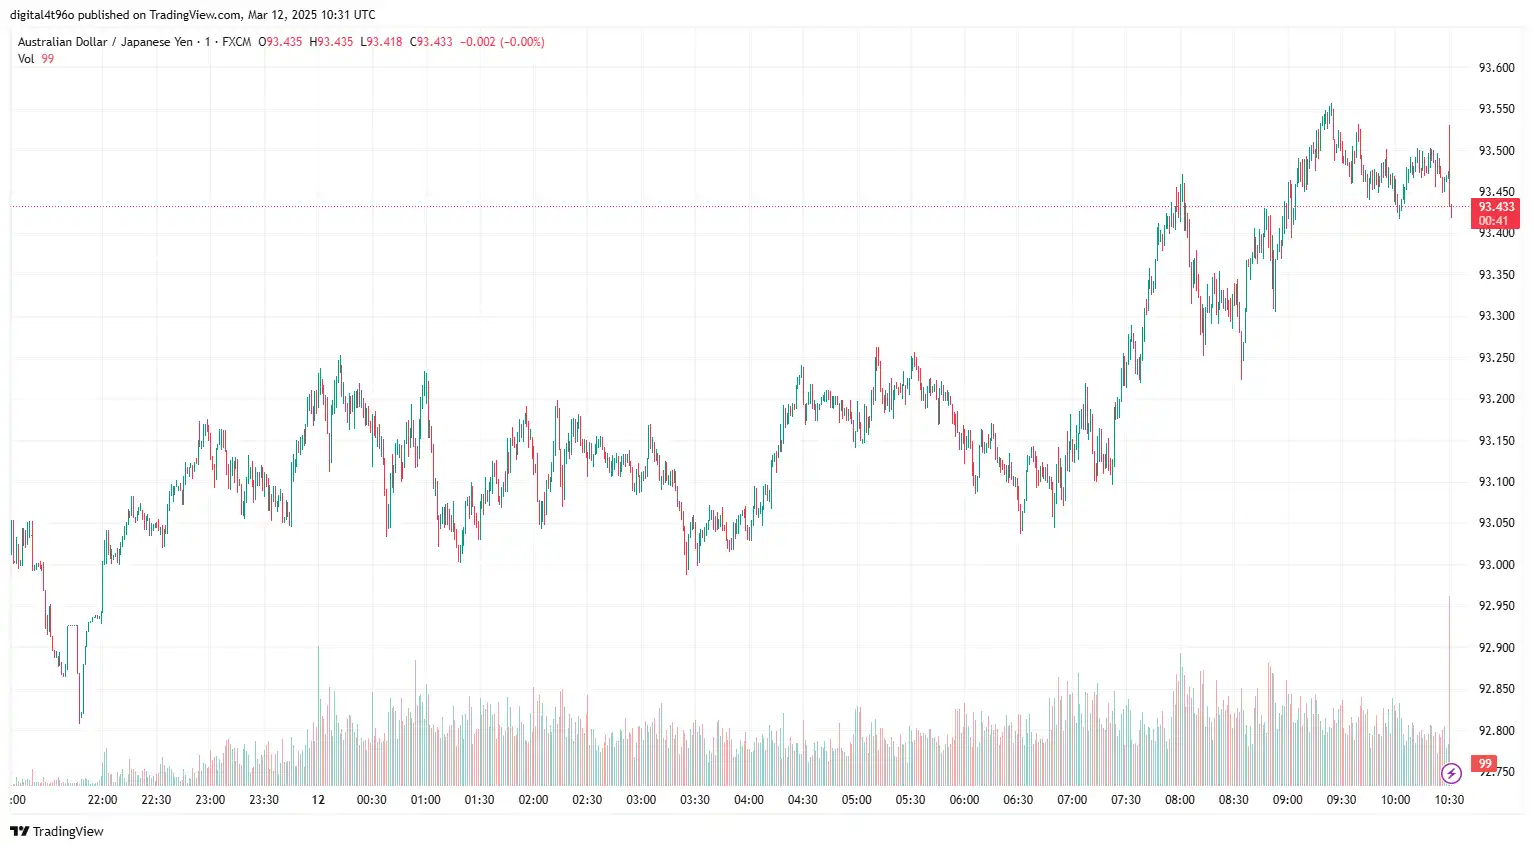Screen dimensions: 1534x849
Task: Click the 93.550 price axis label
Action: [1496, 109]
